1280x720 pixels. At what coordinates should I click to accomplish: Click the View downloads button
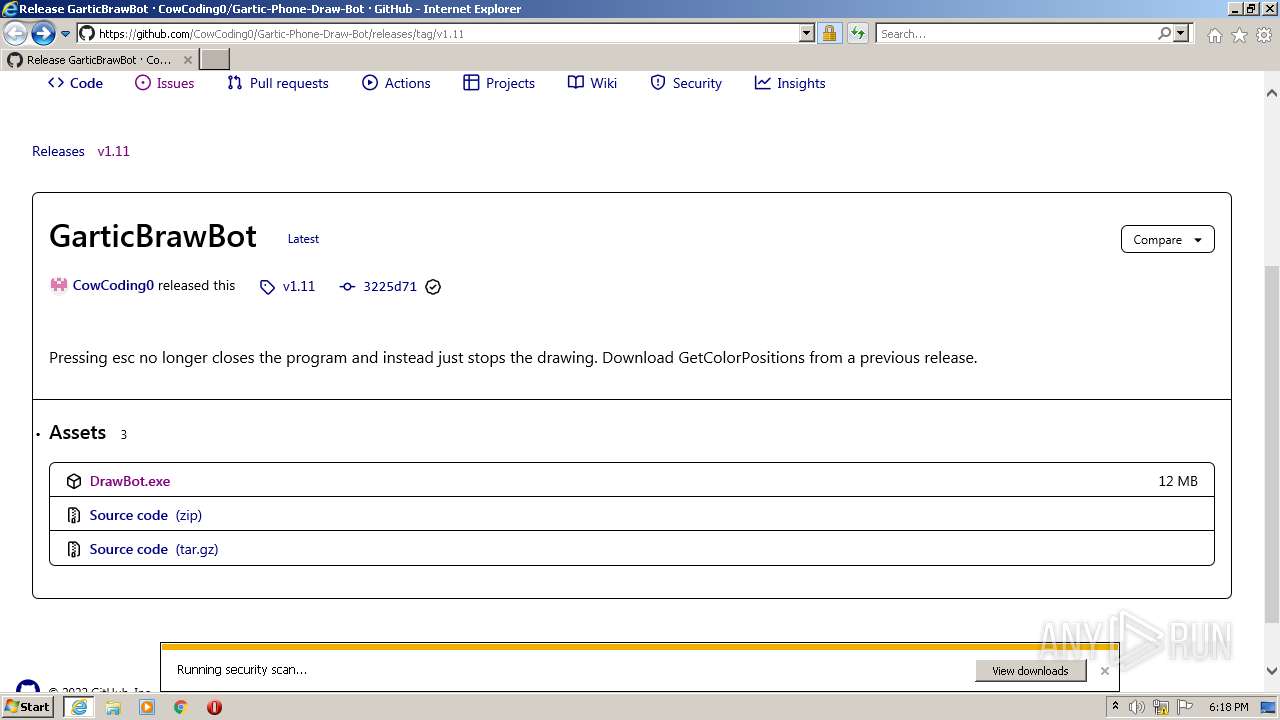1030,671
